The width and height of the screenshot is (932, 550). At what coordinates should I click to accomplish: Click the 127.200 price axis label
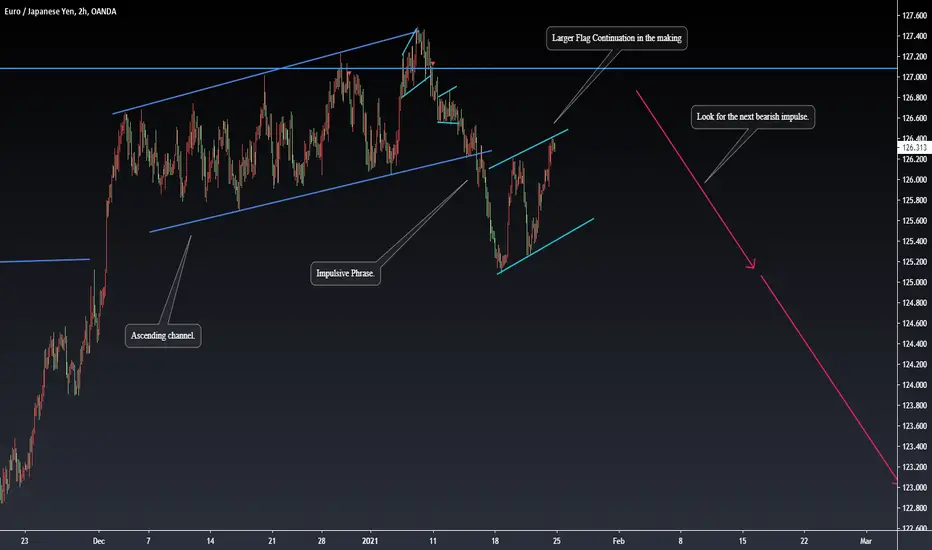(914, 56)
